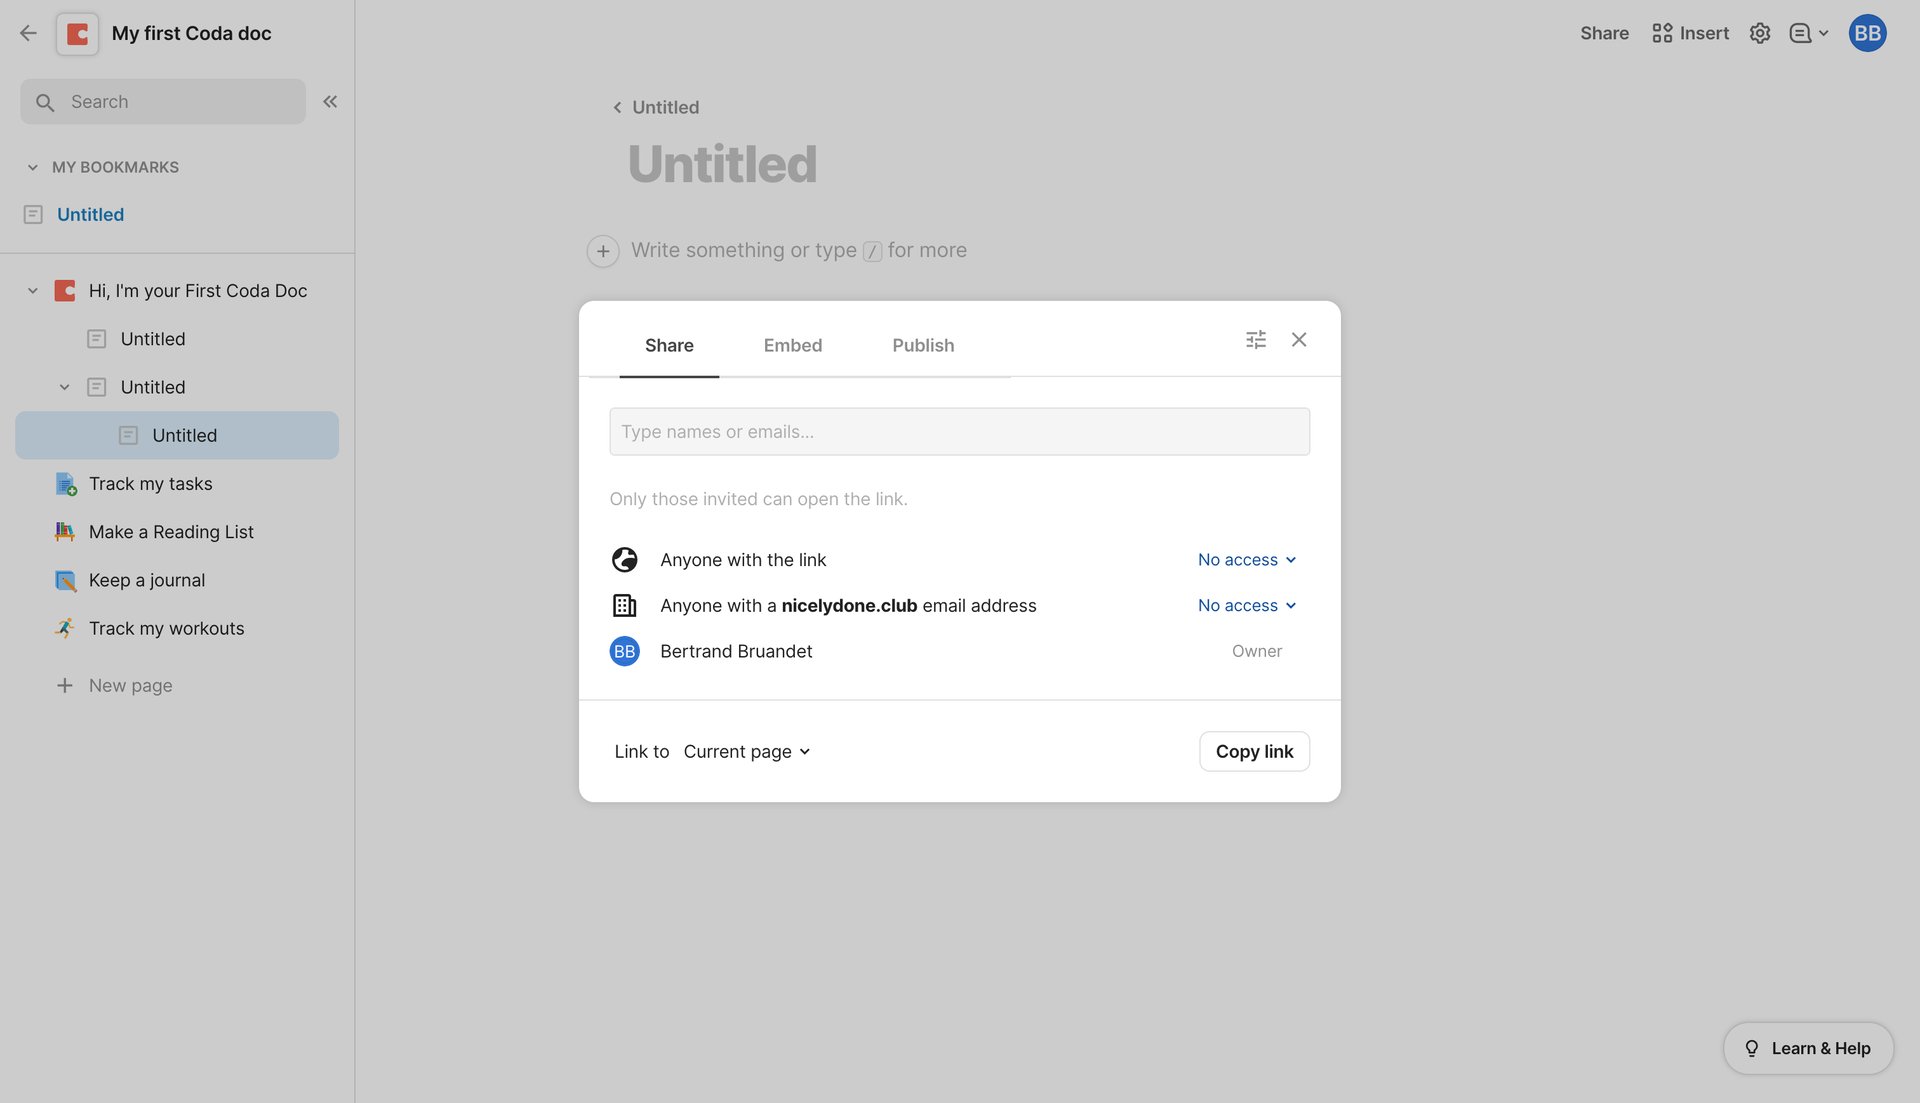Switch to the Embed tab
The width and height of the screenshot is (1920, 1103).
pyautogui.click(x=792, y=345)
